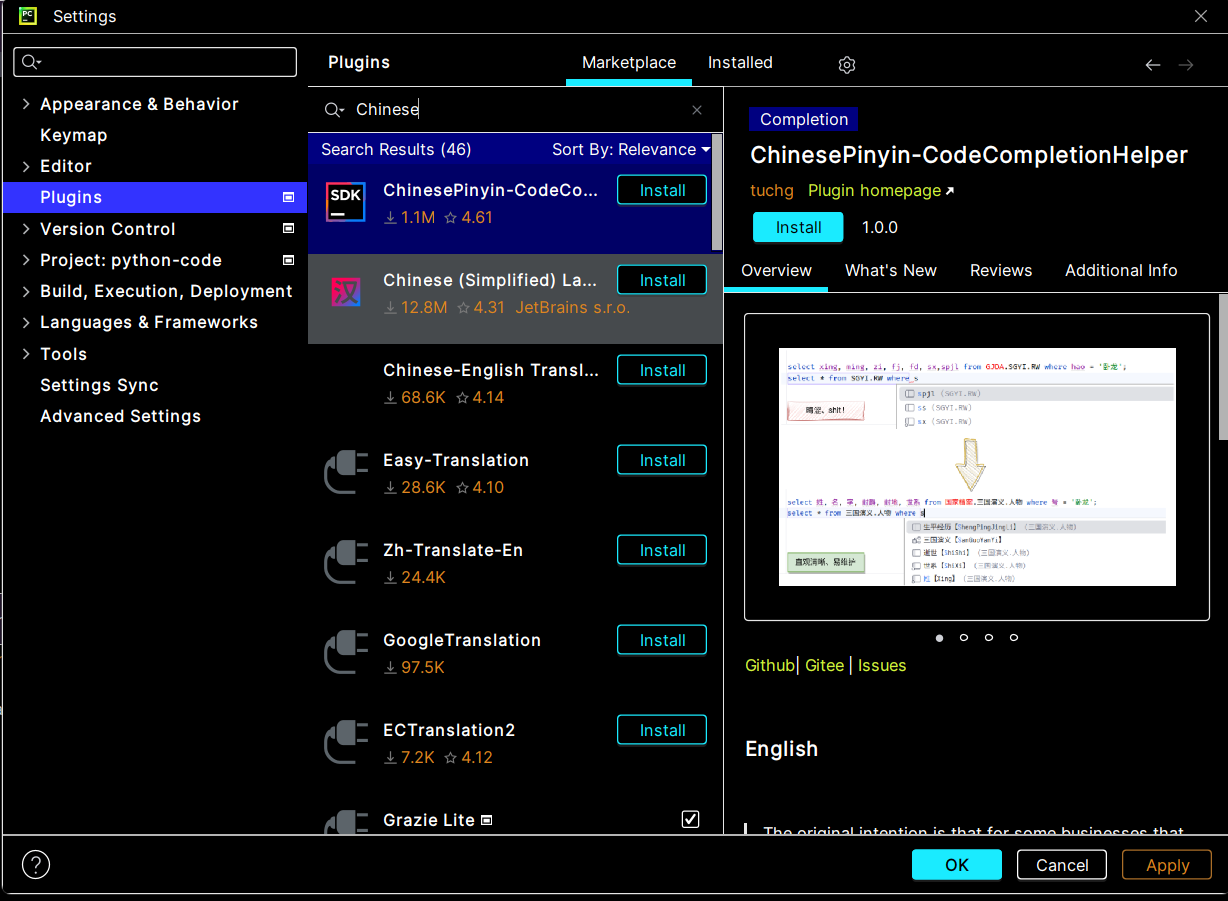
Task: Open the plugin search history magnifier icon
Action: click(x=335, y=110)
